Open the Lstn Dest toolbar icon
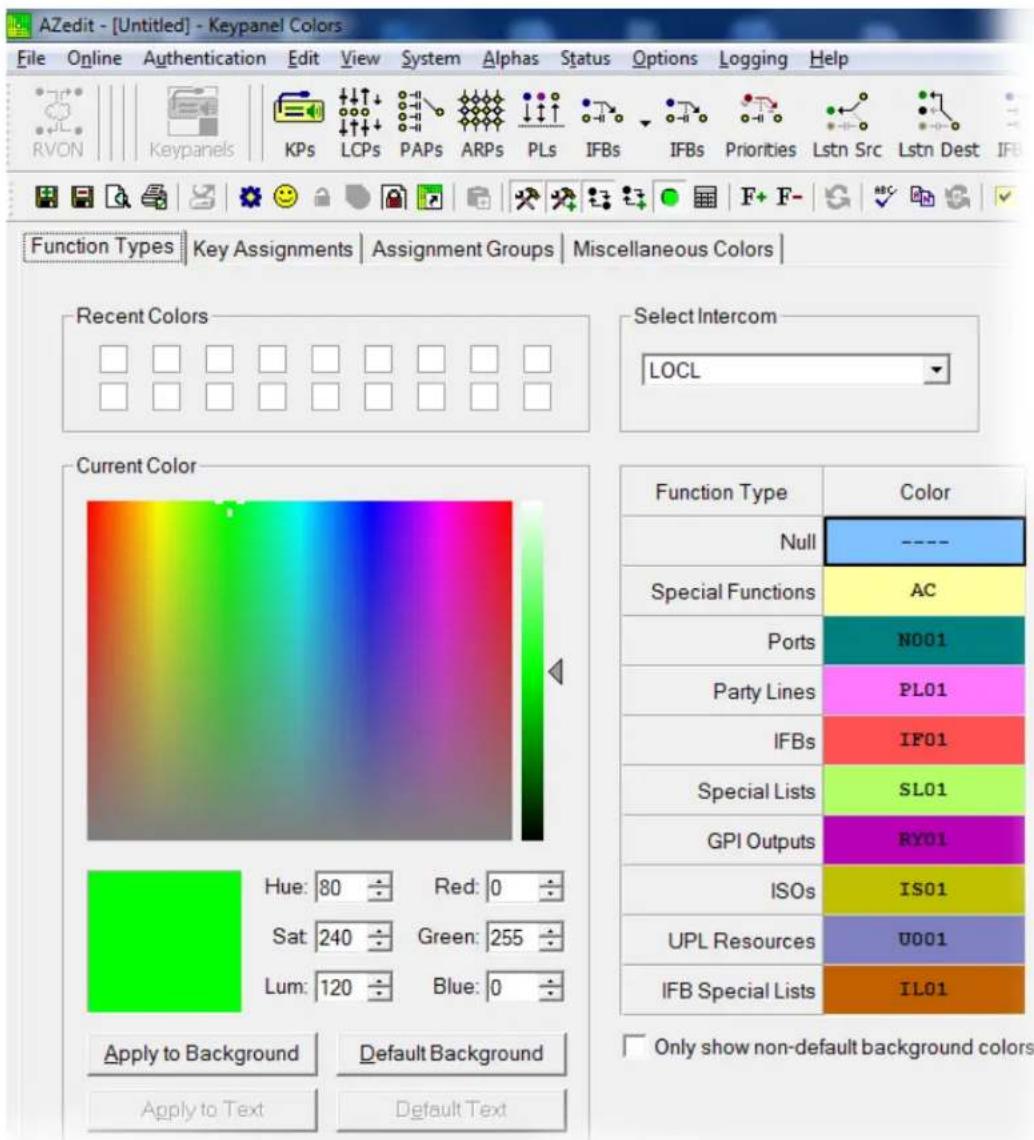Screen dimensions: 1034x1140 click(x=939, y=124)
